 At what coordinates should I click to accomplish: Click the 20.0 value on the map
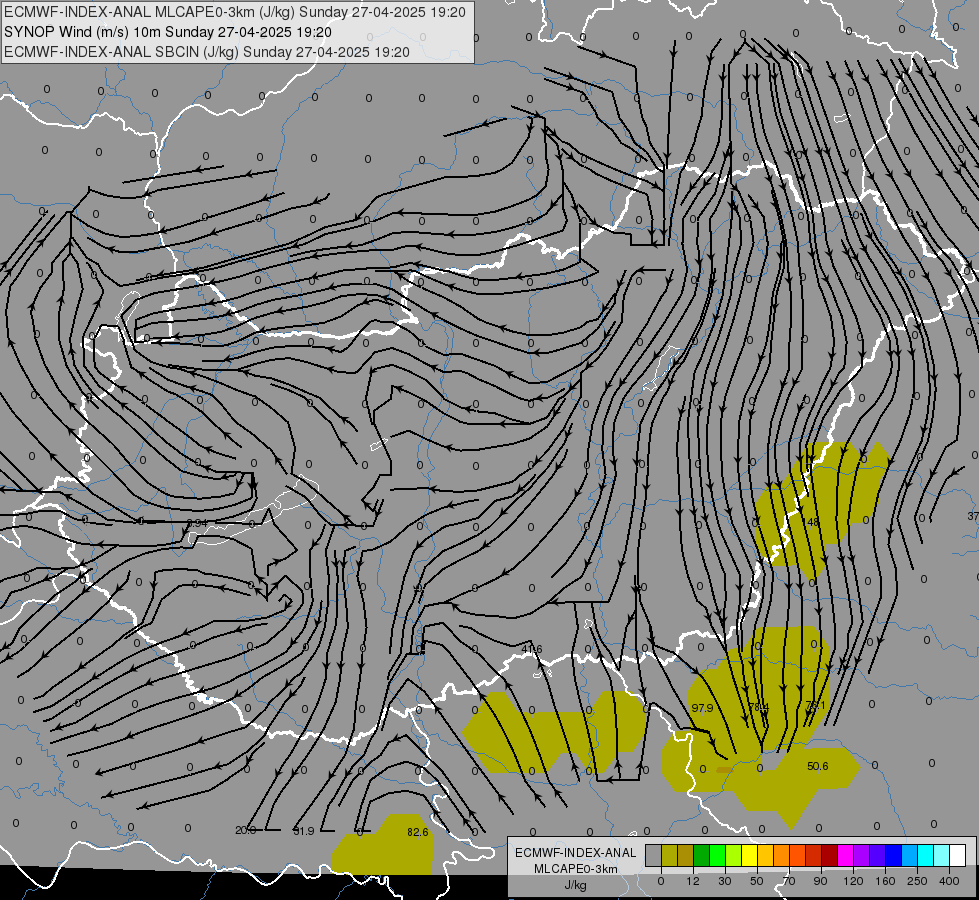(245, 830)
